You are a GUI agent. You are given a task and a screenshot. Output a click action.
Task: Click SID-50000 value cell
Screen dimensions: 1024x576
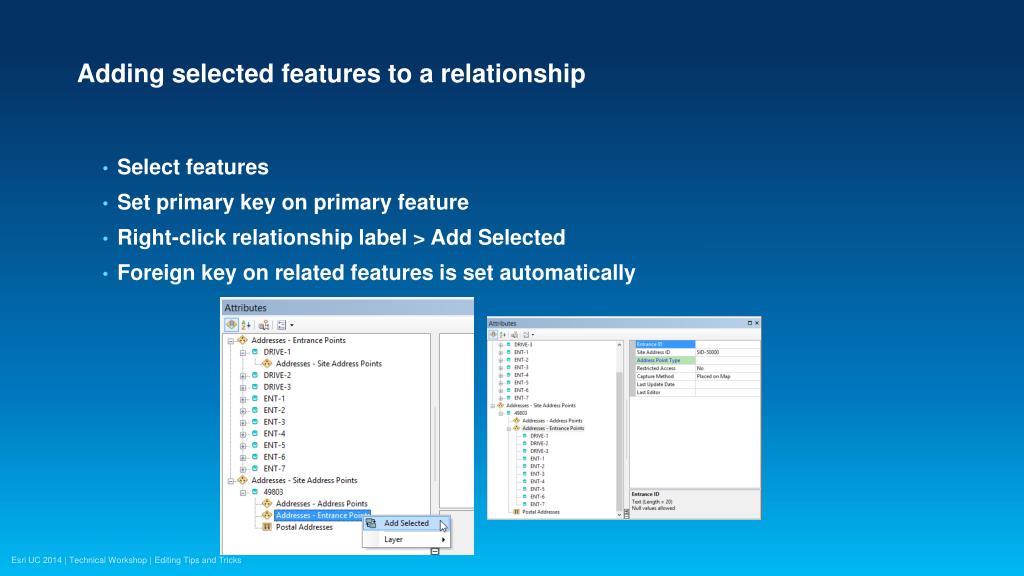coord(727,352)
